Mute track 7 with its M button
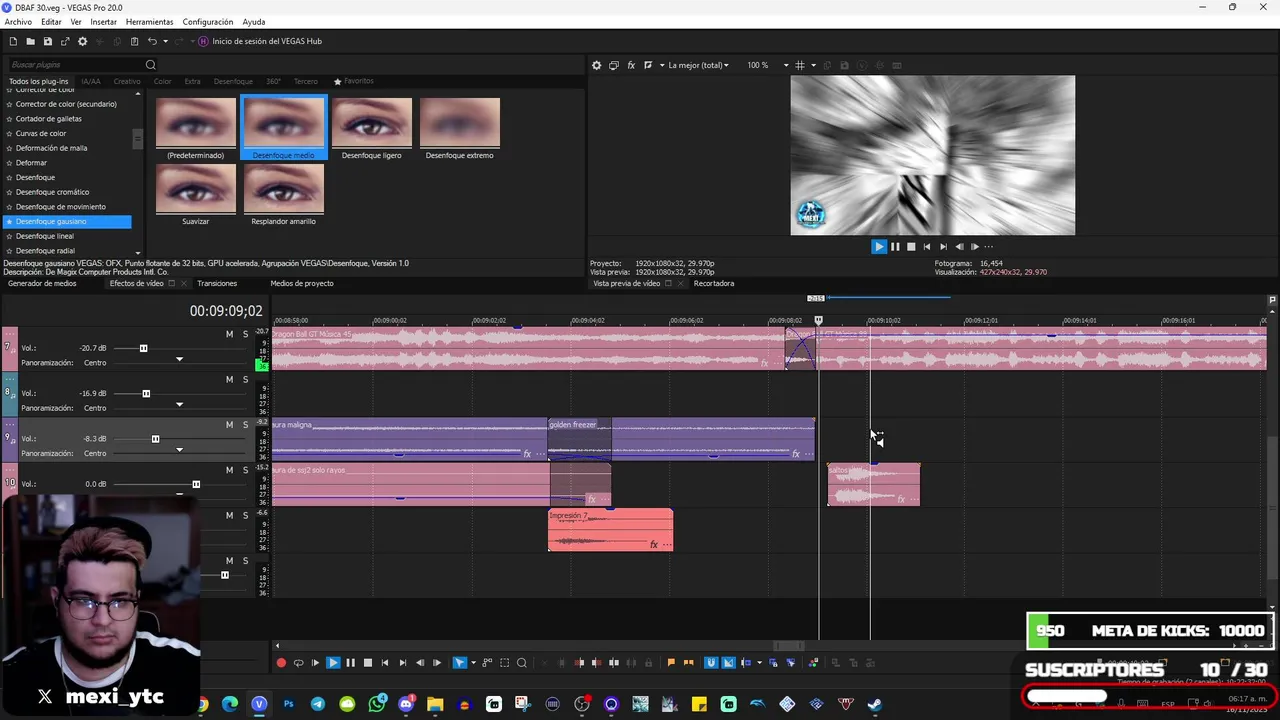The width and height of the screenshot is (1280, 720). click(x=229, y=334)
